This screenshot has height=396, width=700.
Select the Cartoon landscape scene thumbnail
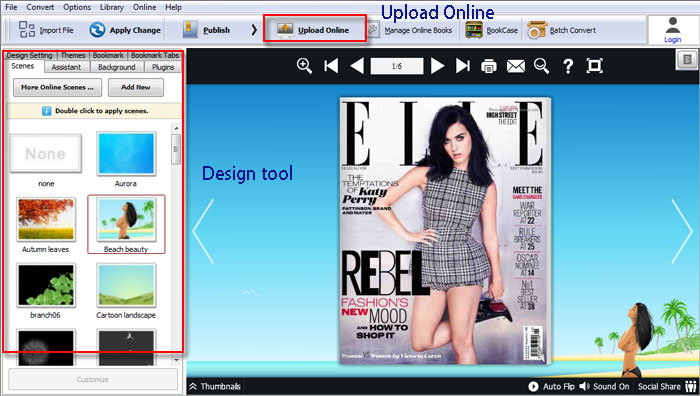click(x=126, y=286)
